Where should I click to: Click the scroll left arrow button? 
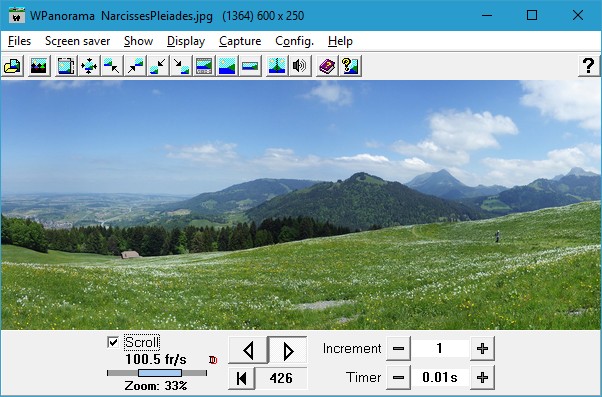248,350
